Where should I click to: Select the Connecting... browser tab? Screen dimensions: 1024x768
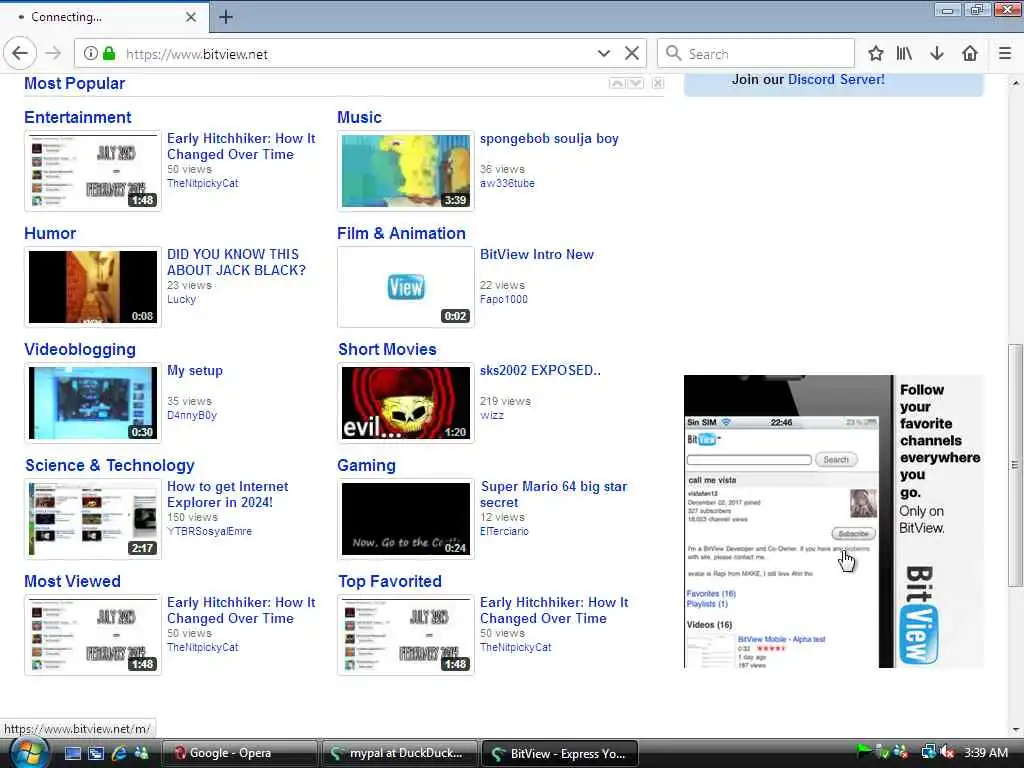(x=104, y=17)
